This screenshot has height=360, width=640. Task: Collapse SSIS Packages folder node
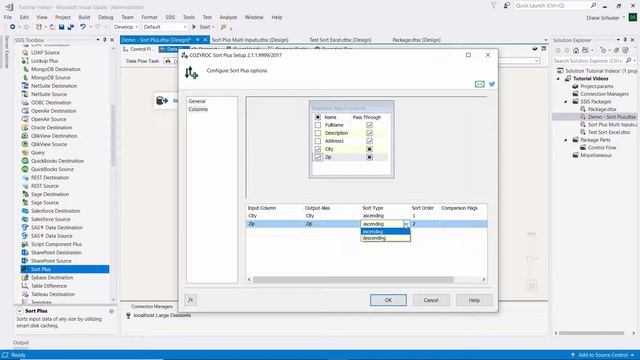566,102
